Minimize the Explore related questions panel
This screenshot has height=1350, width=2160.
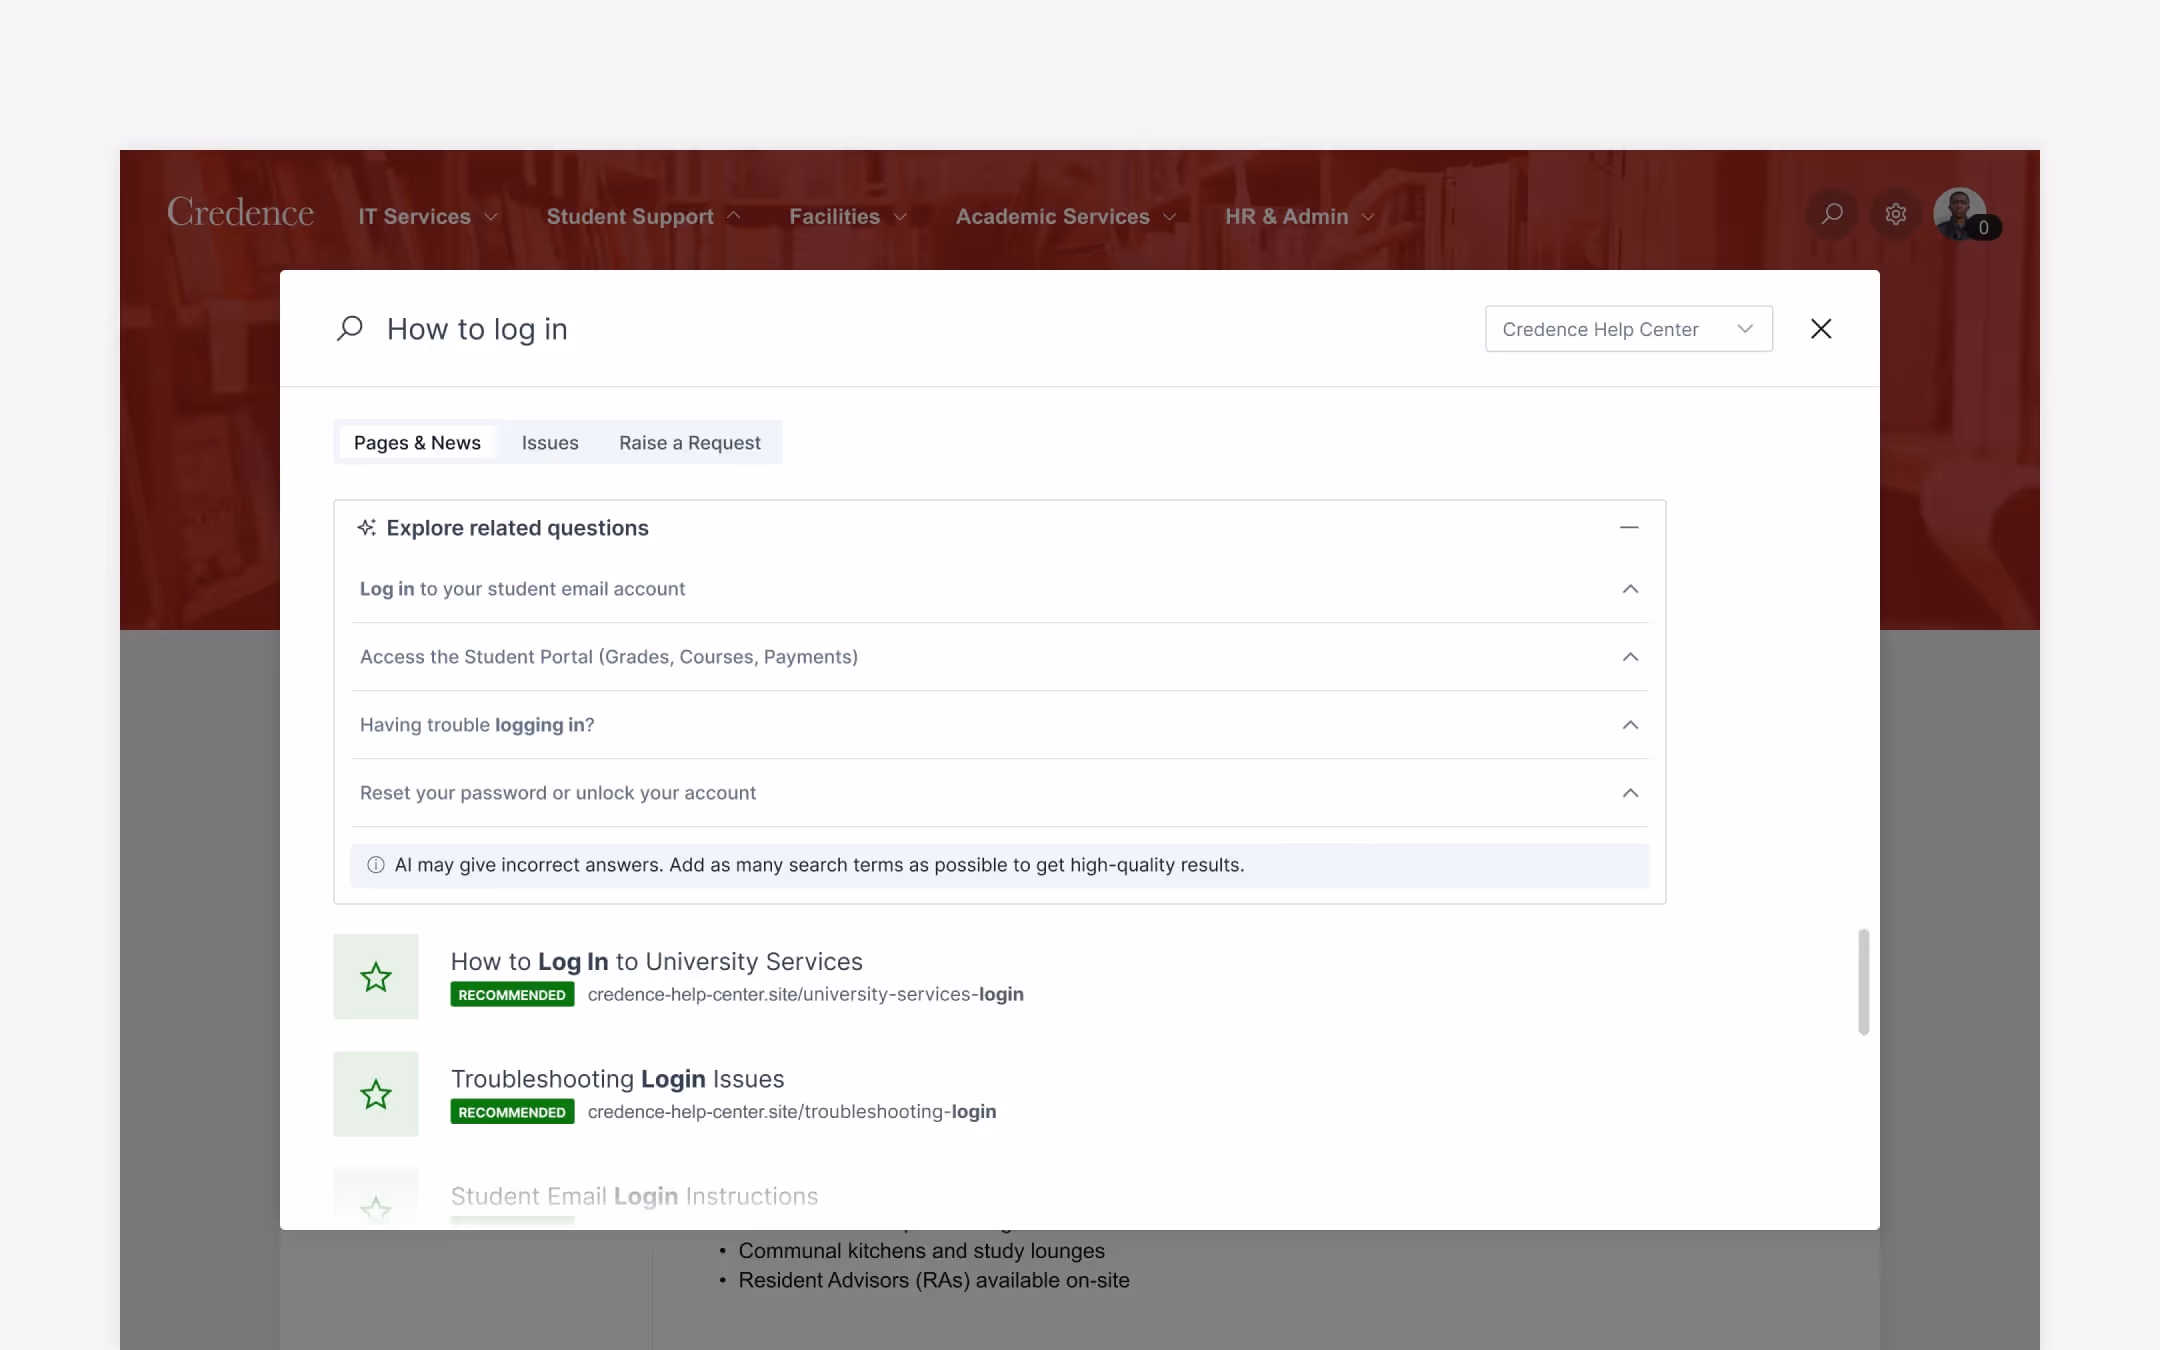pyautogui.click(x=1629, y=527)
